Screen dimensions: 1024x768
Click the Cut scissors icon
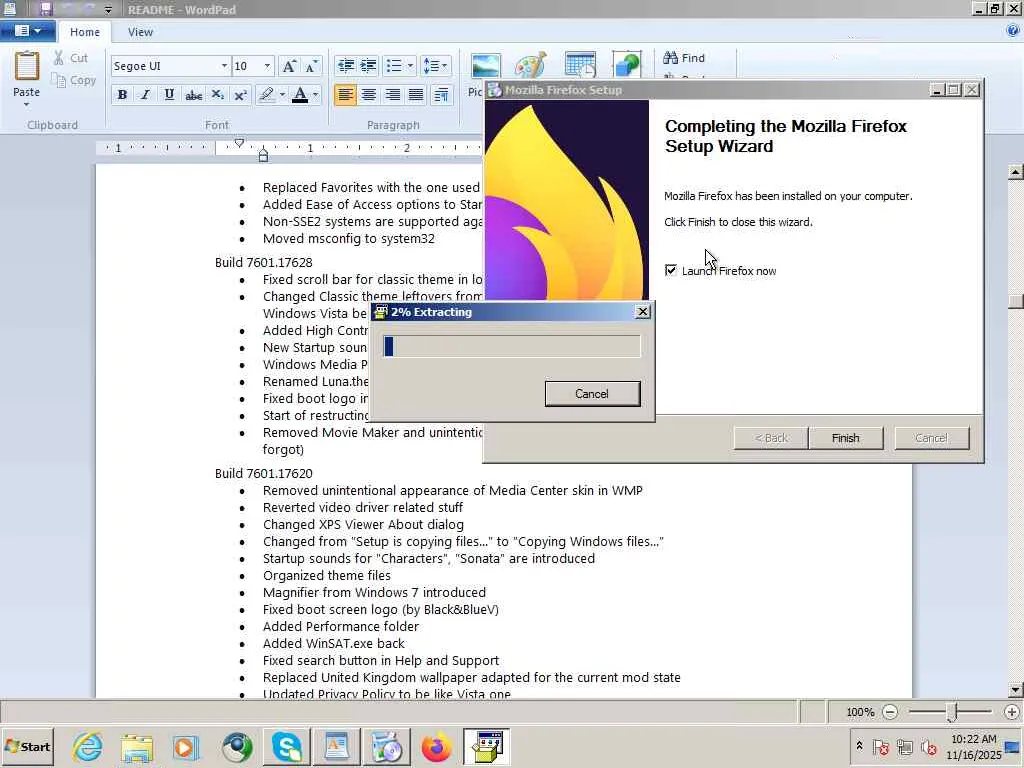tap(59, 58)
